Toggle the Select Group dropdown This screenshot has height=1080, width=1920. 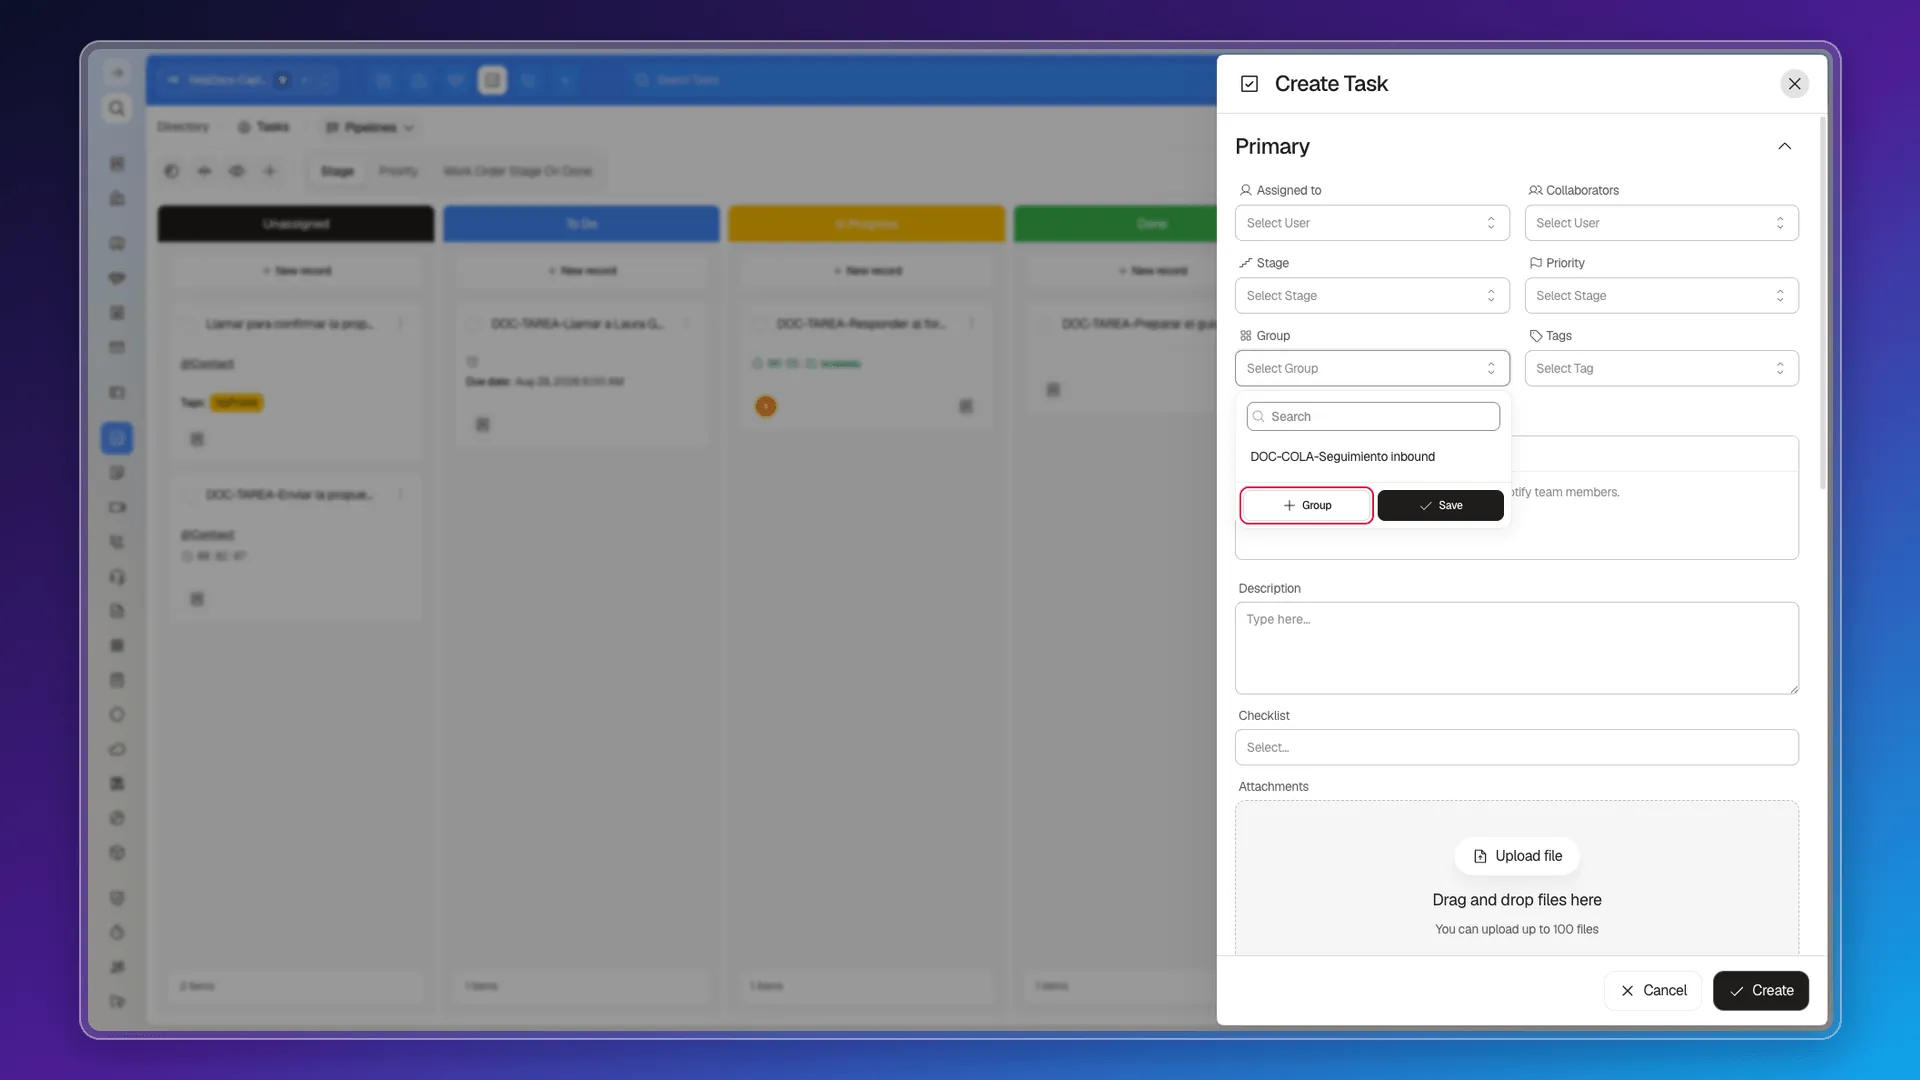[1371, 368]
